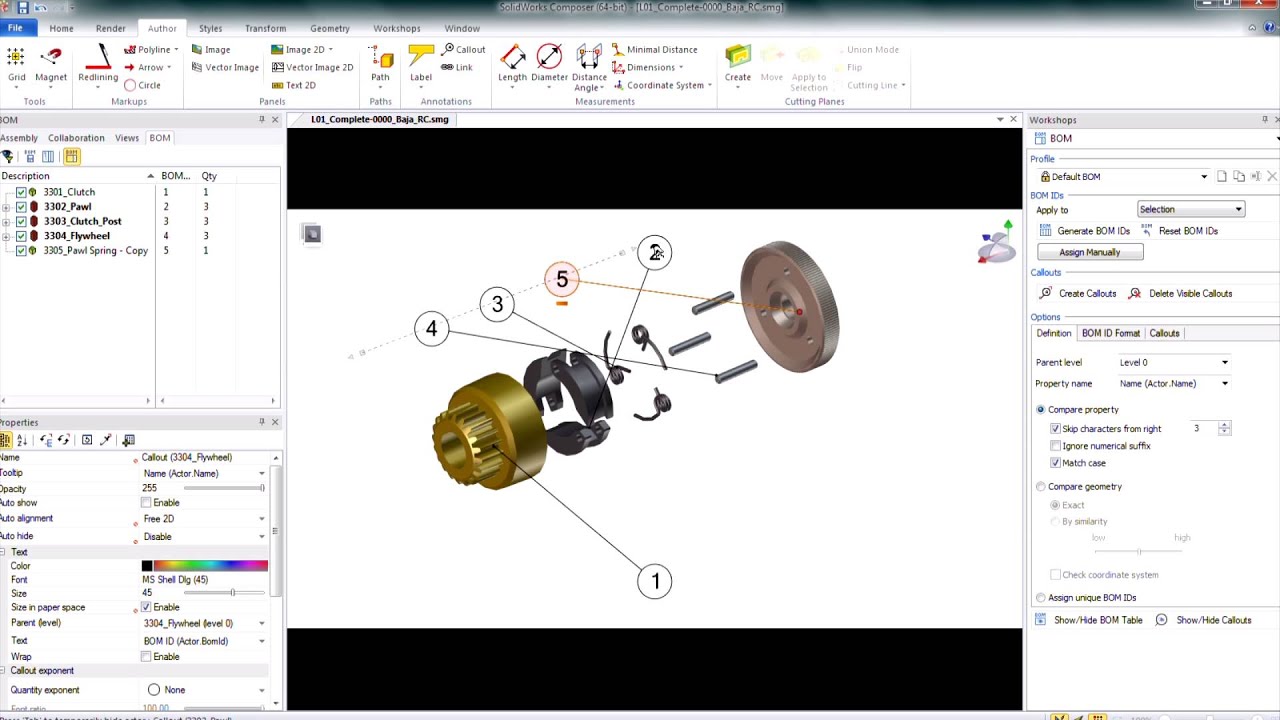Add an Image 2D panel
1280x720 pixels.
click(302, 49)
